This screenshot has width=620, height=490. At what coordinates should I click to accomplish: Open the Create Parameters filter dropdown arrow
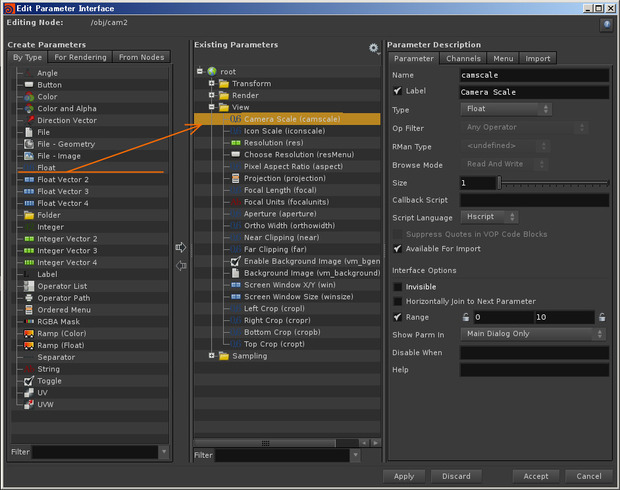164,452
